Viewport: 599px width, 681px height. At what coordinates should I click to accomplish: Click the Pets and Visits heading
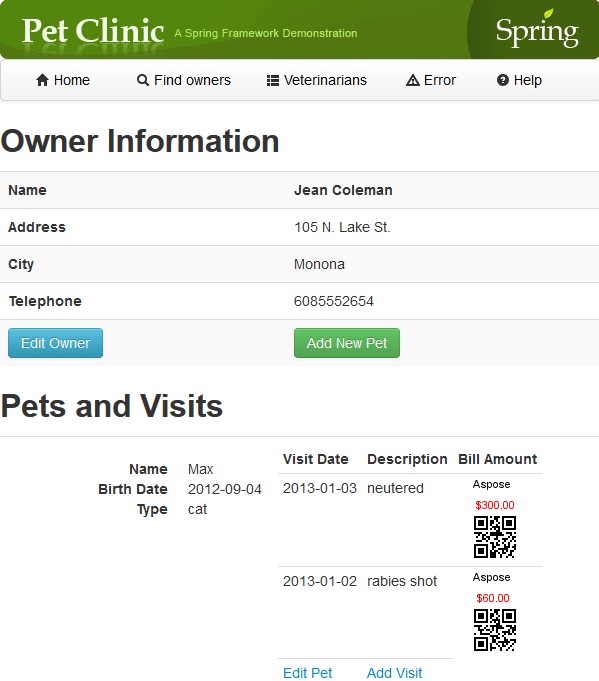click(112, 406)
